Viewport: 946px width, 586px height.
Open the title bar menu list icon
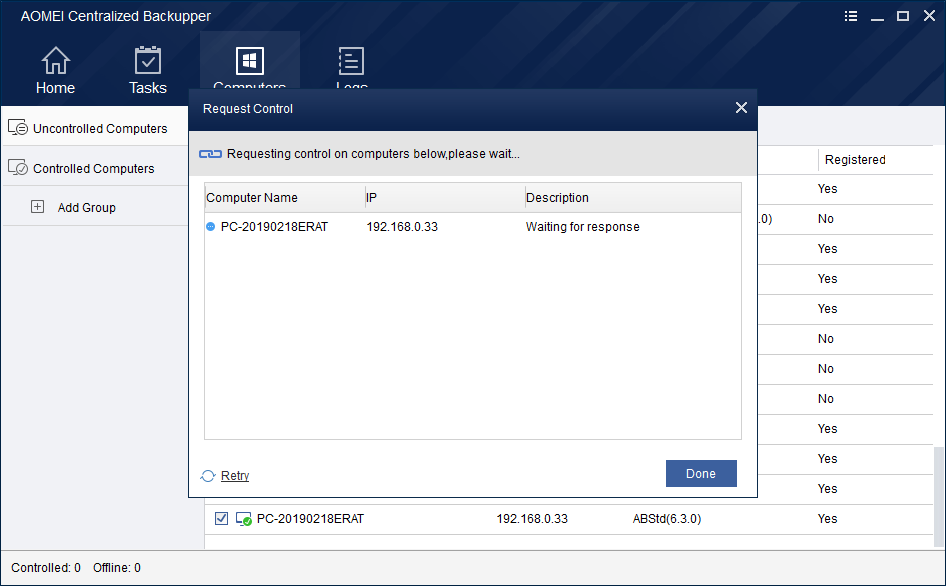(x=851, y=16)
